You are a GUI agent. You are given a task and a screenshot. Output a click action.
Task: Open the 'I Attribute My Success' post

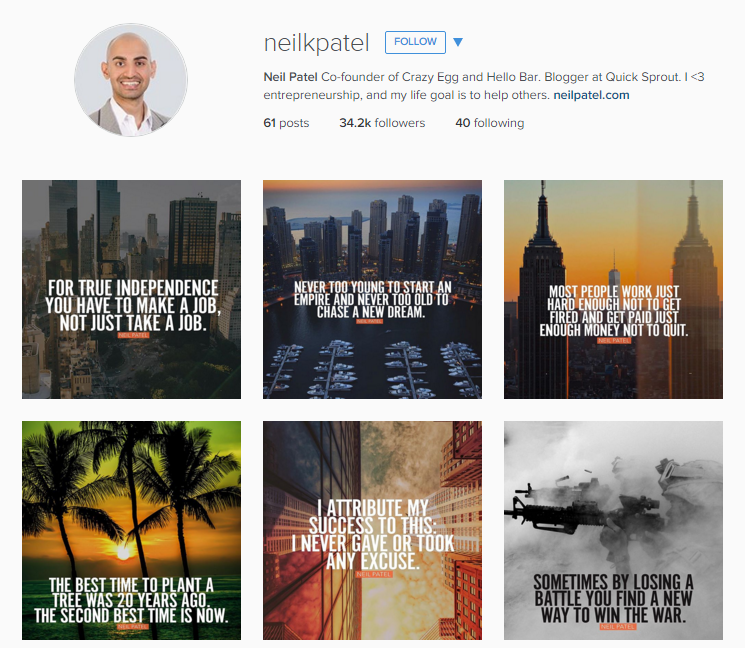tap(372, 530)
